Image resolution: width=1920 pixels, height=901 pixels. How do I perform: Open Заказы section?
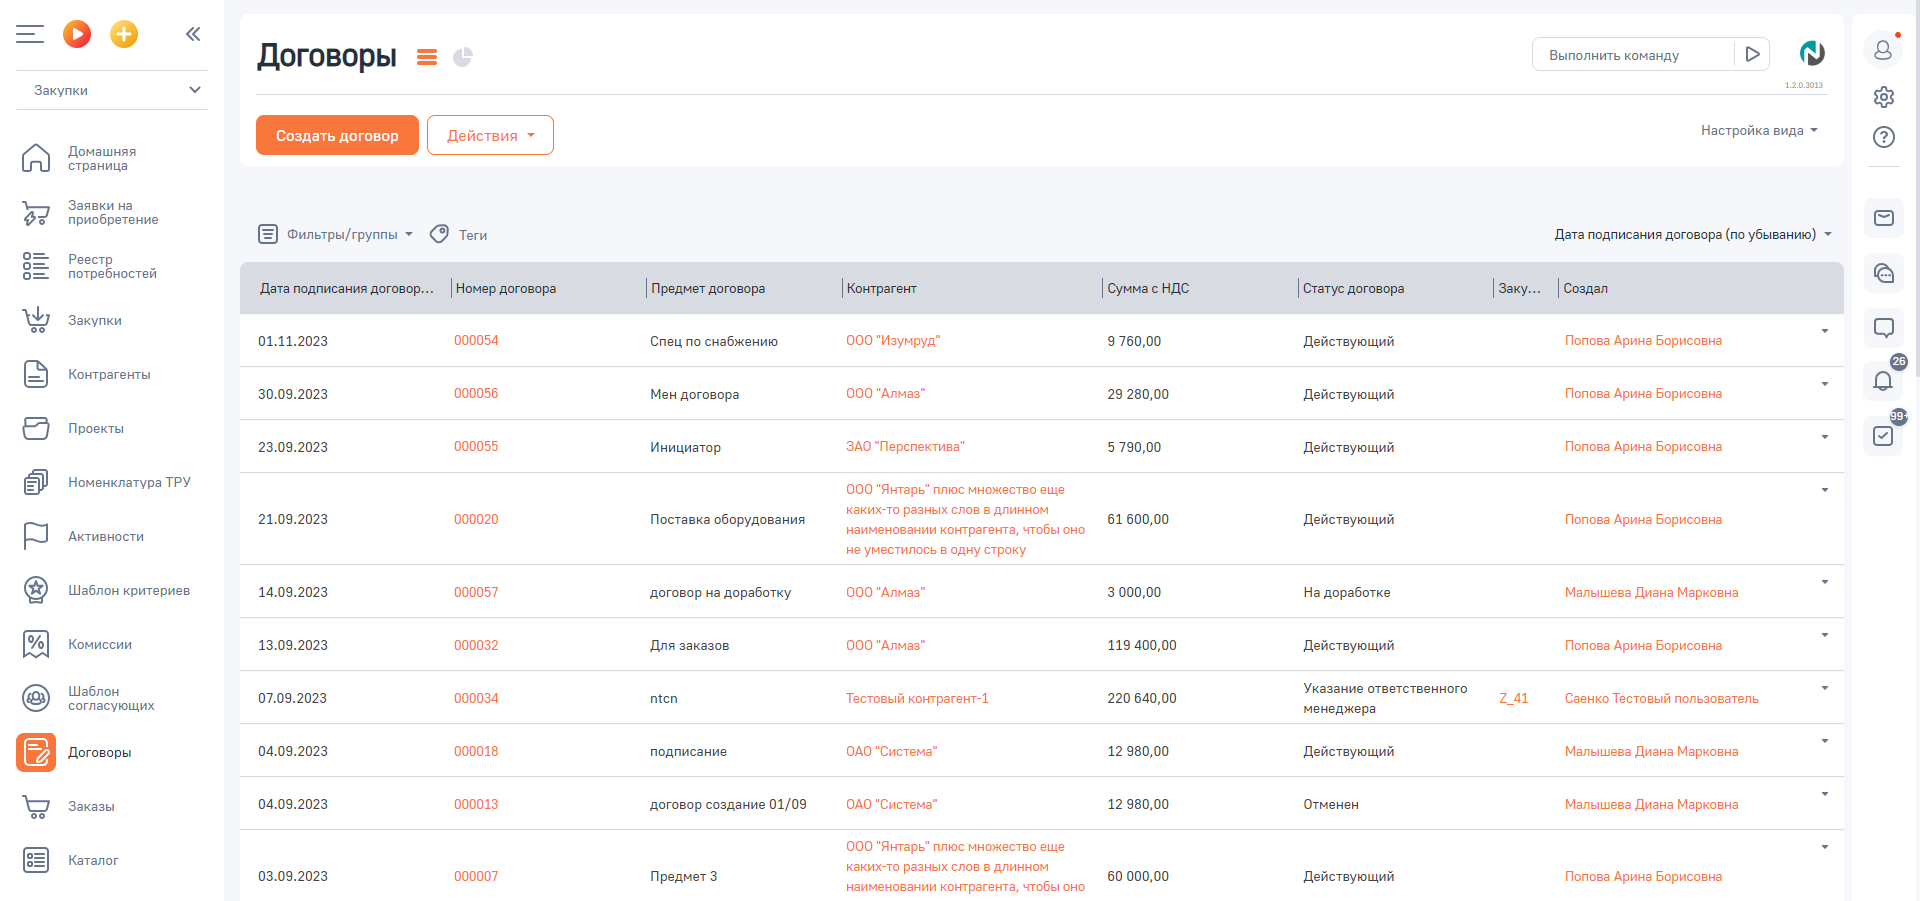tap(110, 806)
